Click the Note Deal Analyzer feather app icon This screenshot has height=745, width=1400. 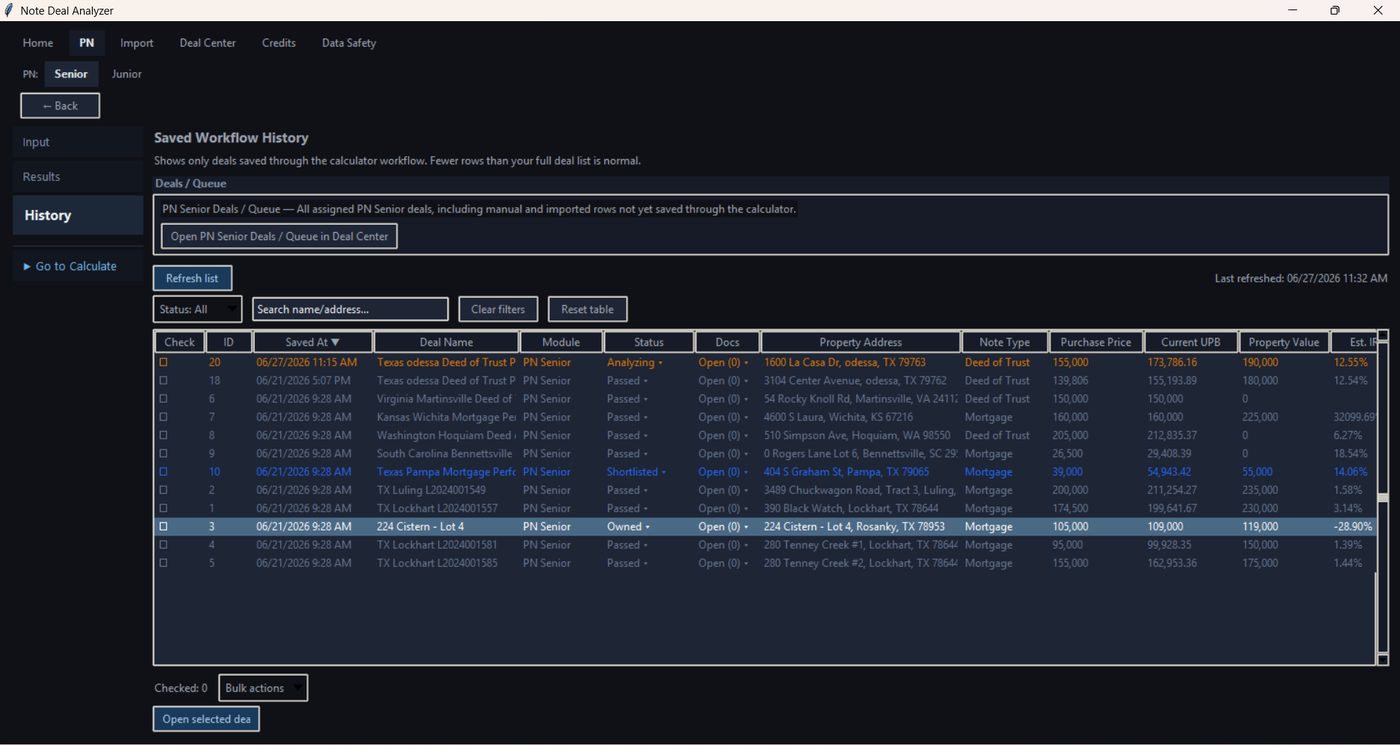pos(8,10)
